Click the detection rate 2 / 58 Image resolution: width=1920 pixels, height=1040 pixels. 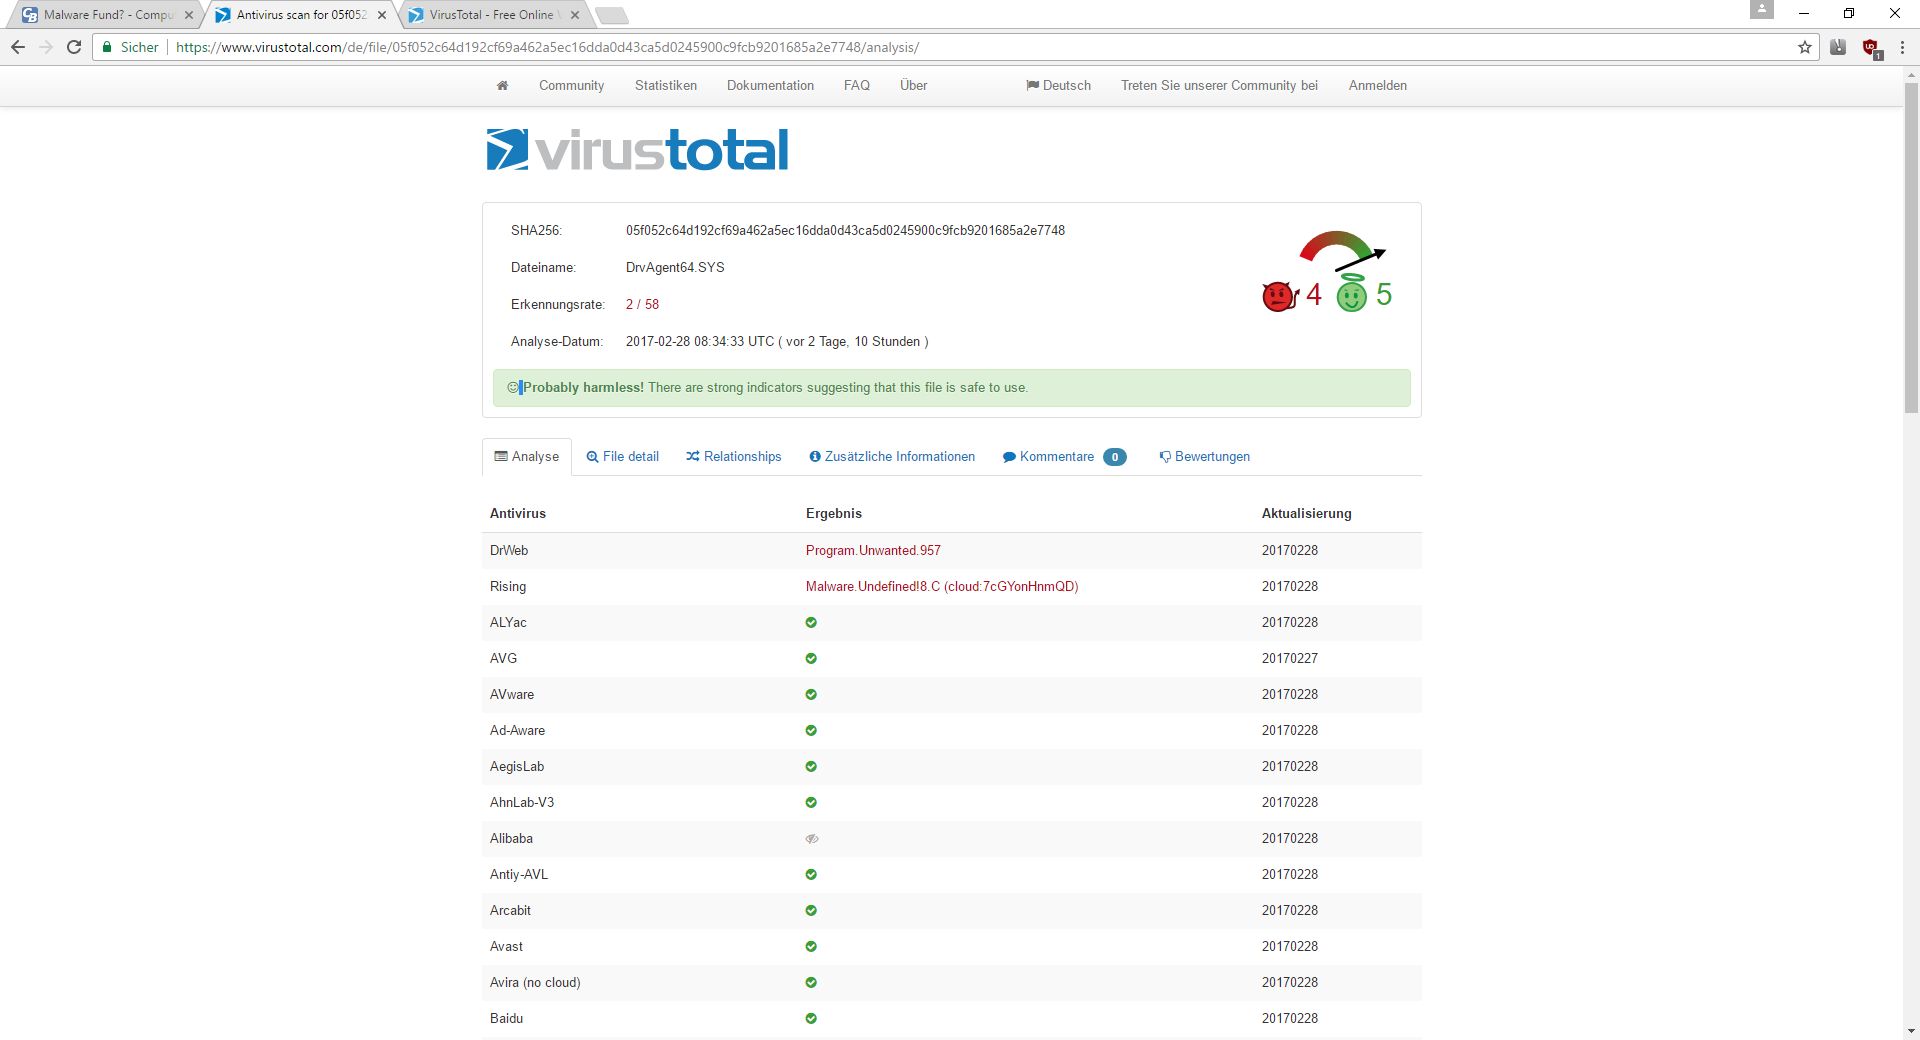tap(642, 304)
